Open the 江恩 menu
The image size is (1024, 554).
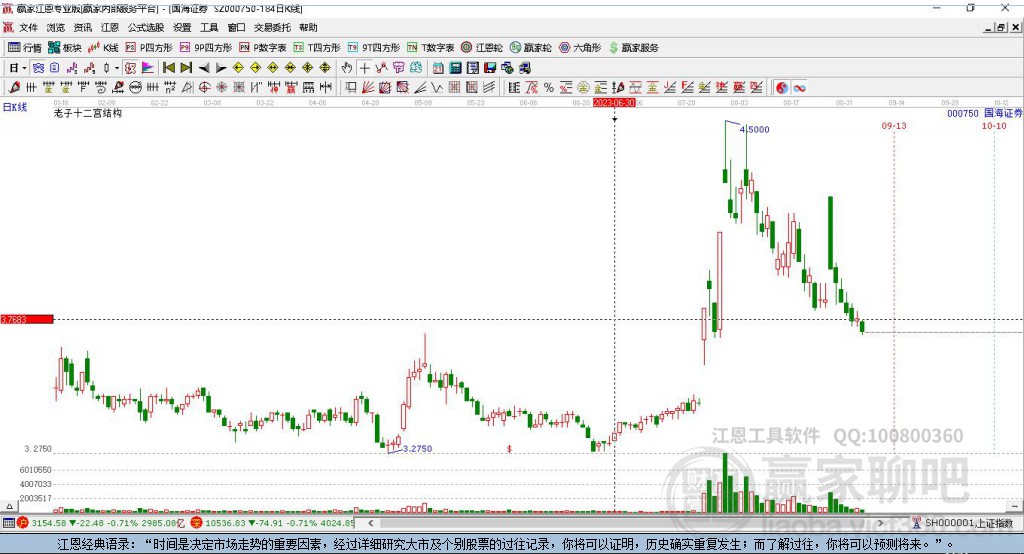click(x=110, y=27)
